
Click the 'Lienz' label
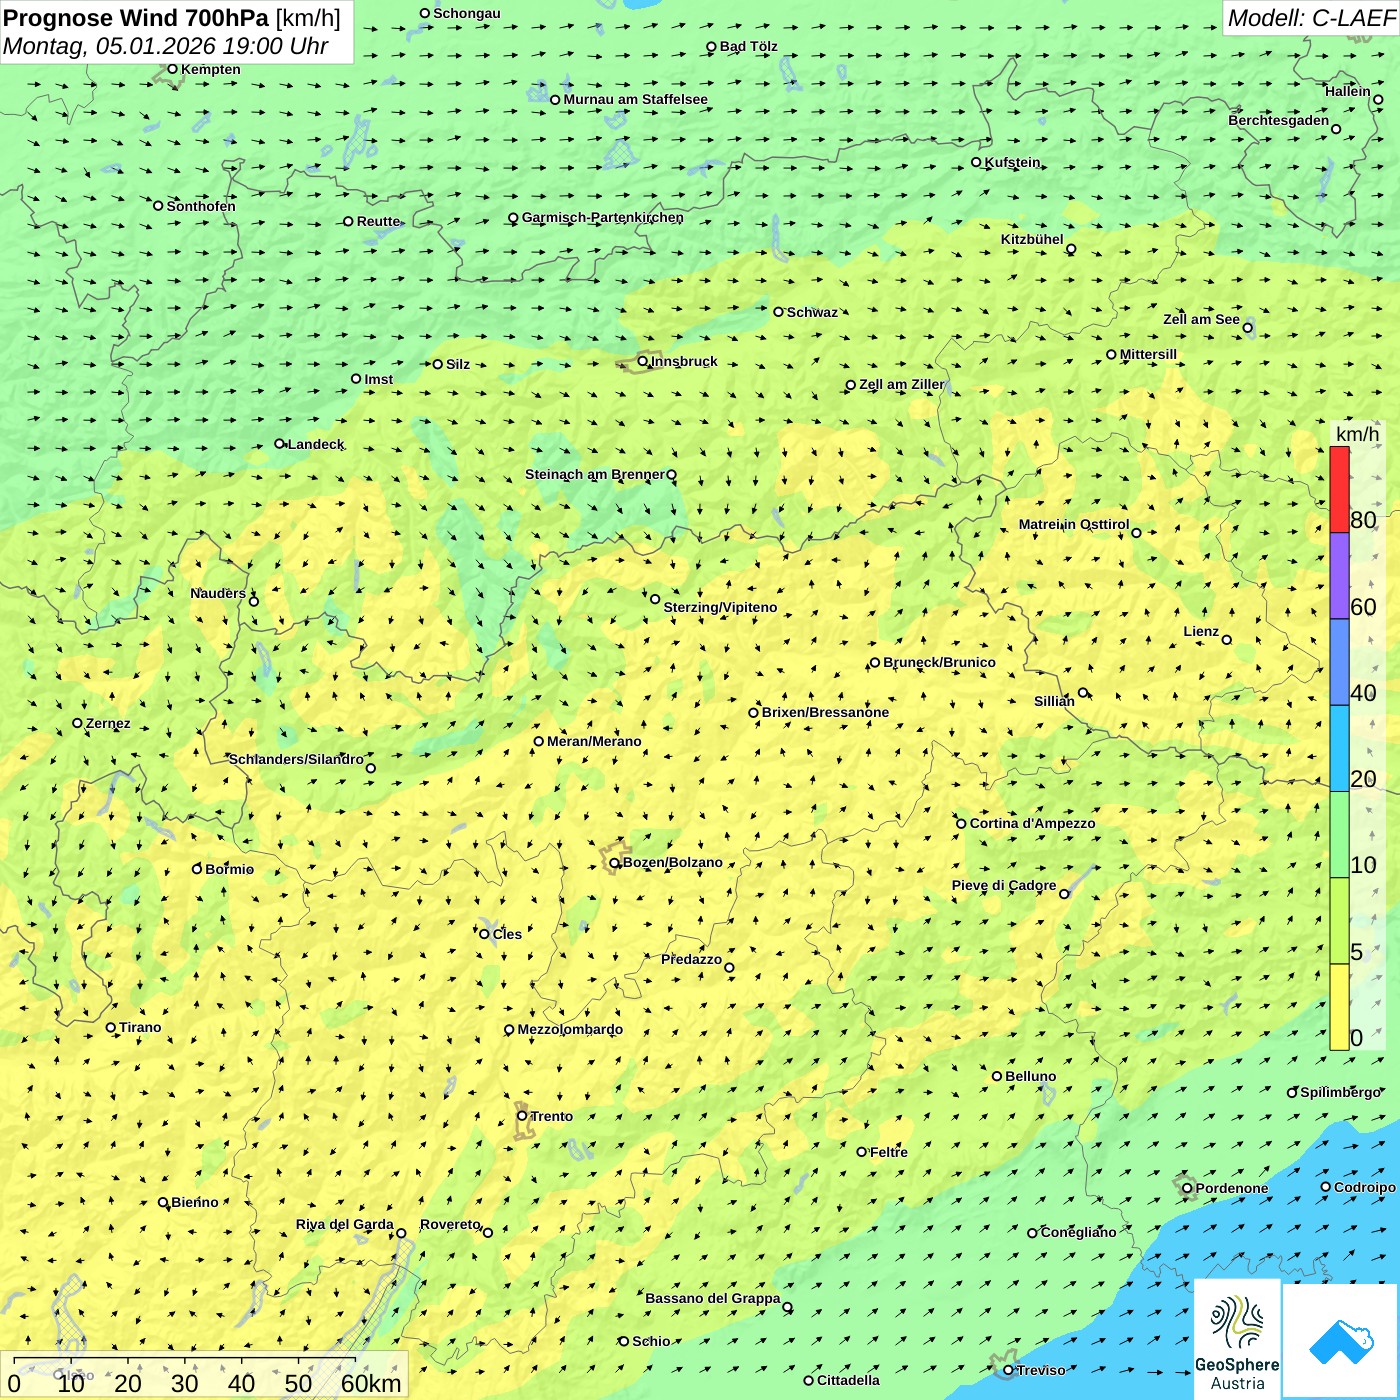pyautogui.click(x=1201, y=631)
